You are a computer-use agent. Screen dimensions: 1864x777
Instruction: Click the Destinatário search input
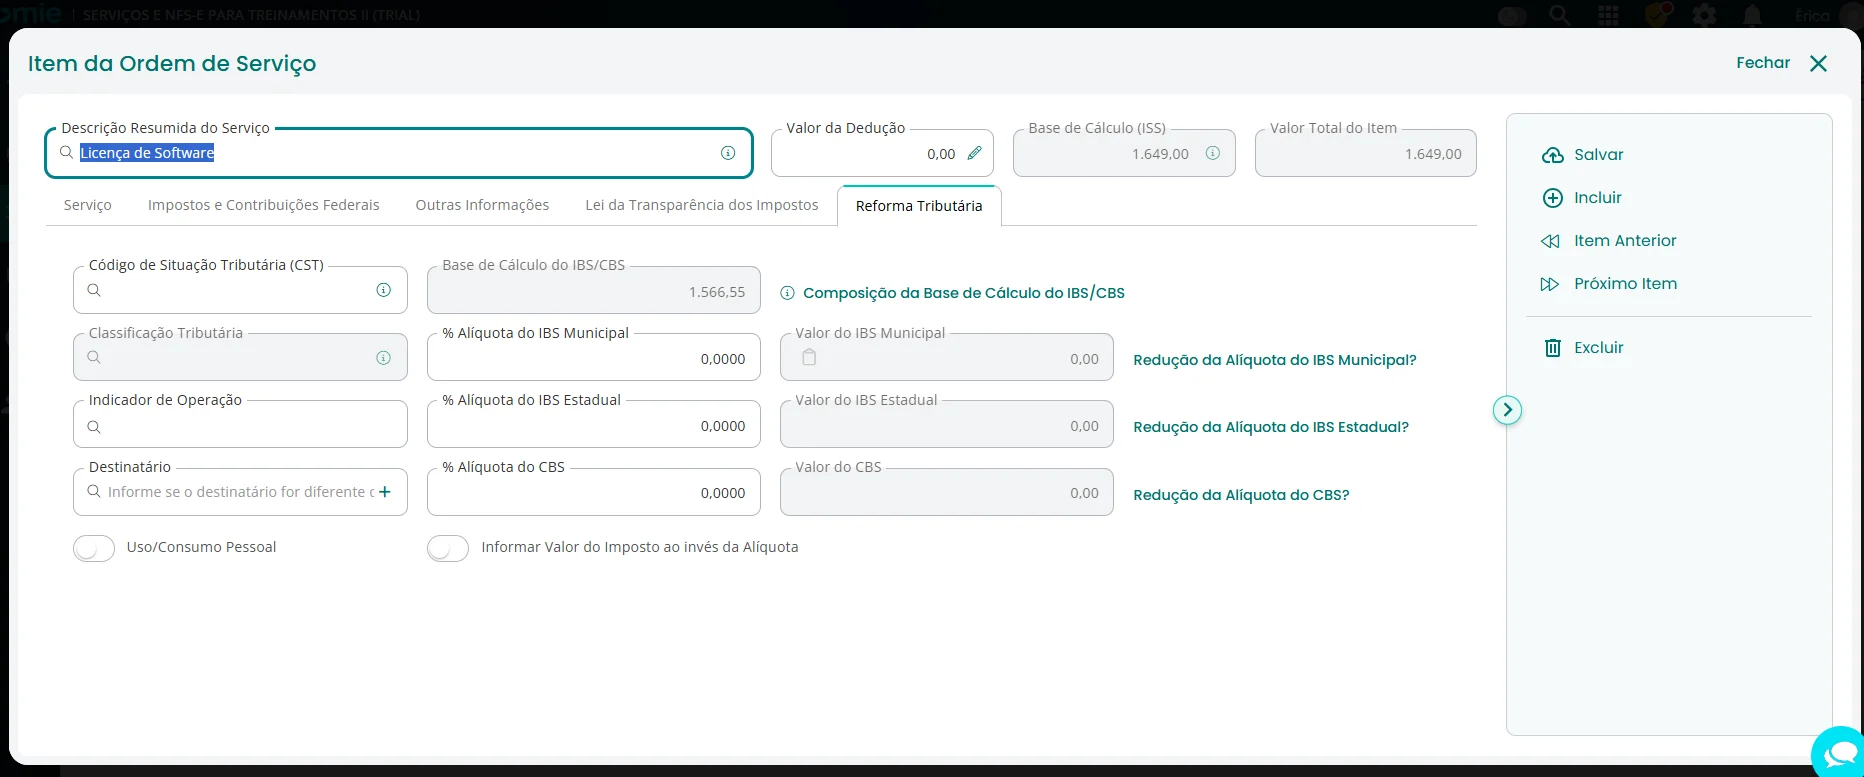(240, 492)
